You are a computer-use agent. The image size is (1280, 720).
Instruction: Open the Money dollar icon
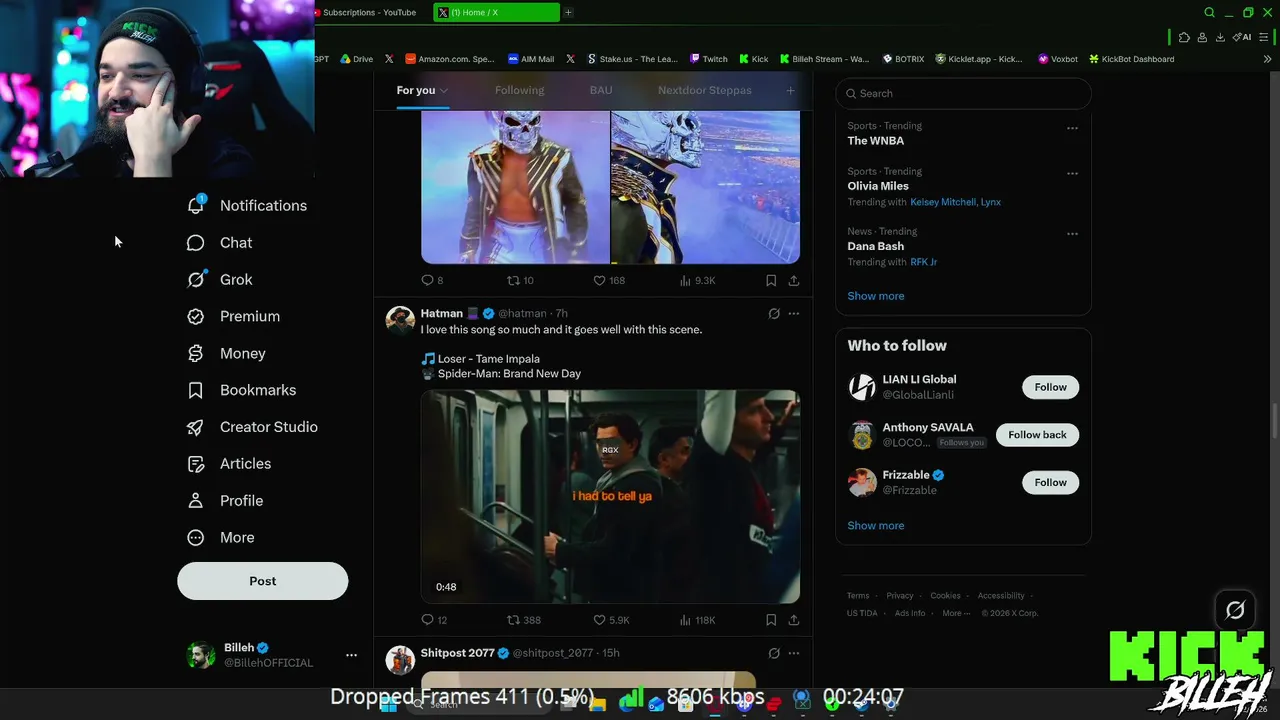tap(196, 353)
